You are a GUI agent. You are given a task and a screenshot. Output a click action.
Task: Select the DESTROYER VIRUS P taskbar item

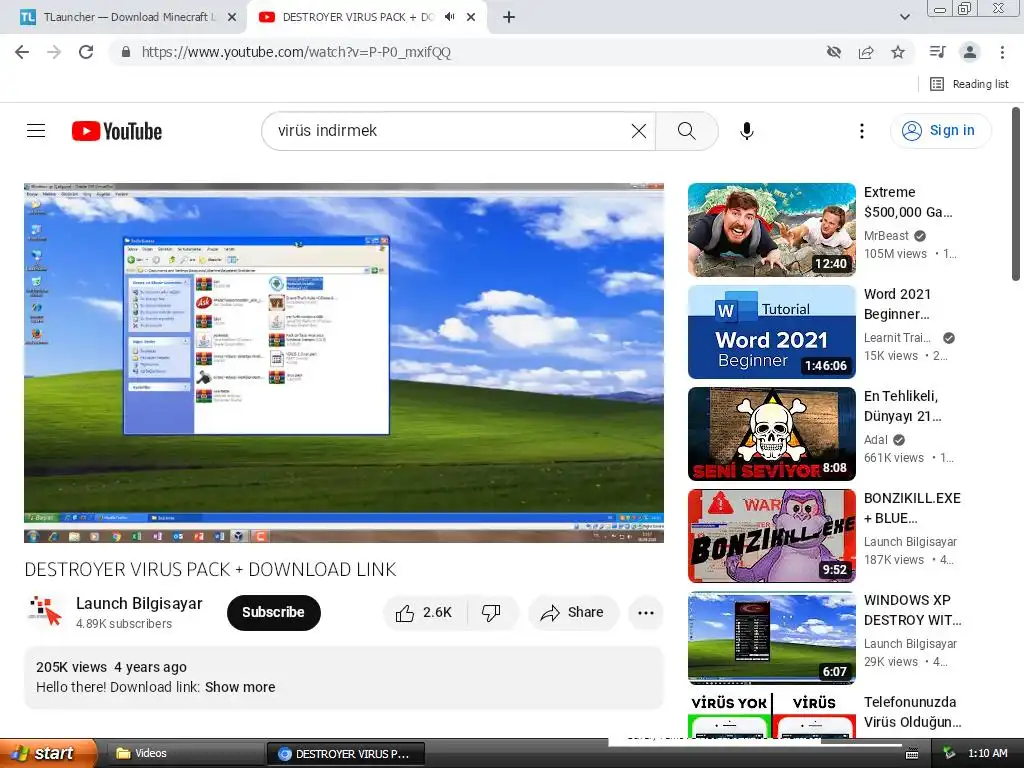(x=346, y=754)
